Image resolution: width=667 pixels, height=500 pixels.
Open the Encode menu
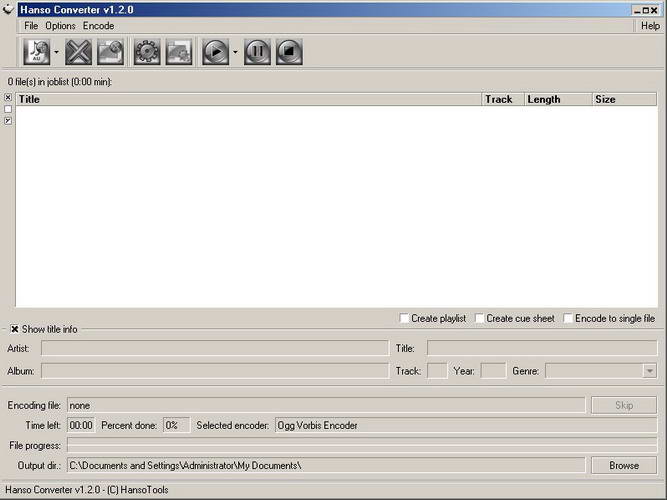click(98, 26)
